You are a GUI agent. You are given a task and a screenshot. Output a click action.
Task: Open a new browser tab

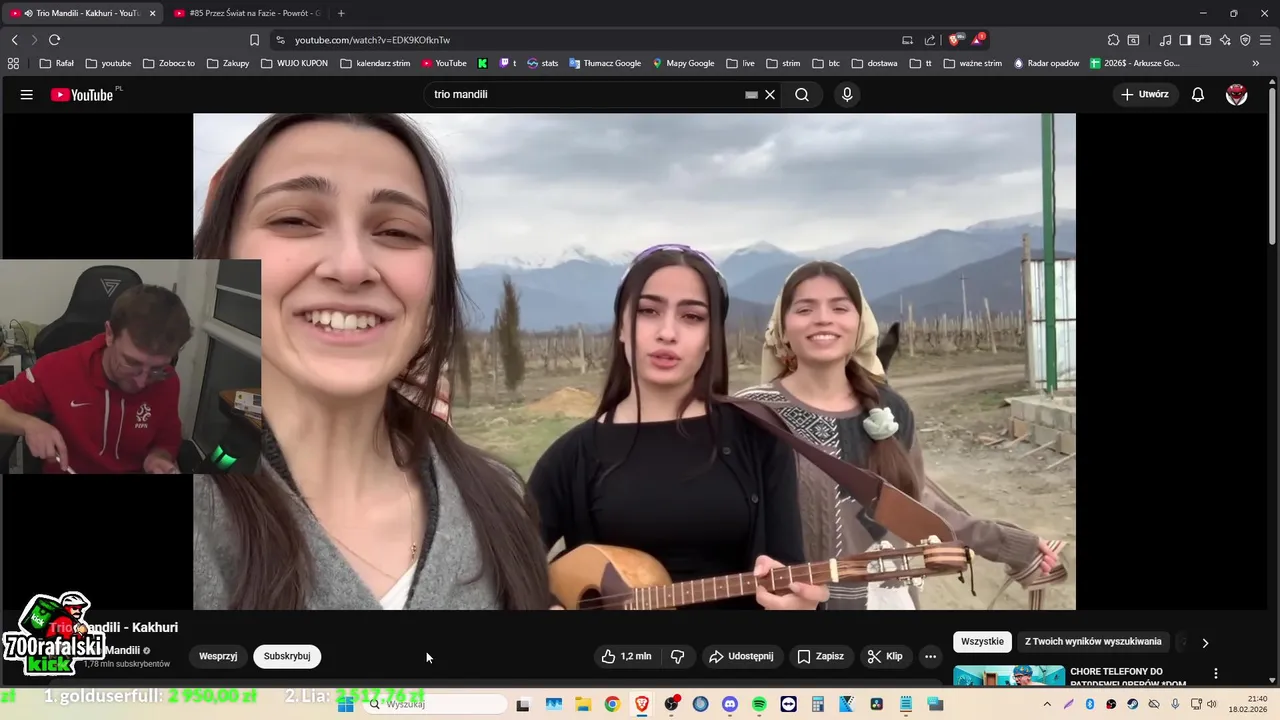(341, 13)
